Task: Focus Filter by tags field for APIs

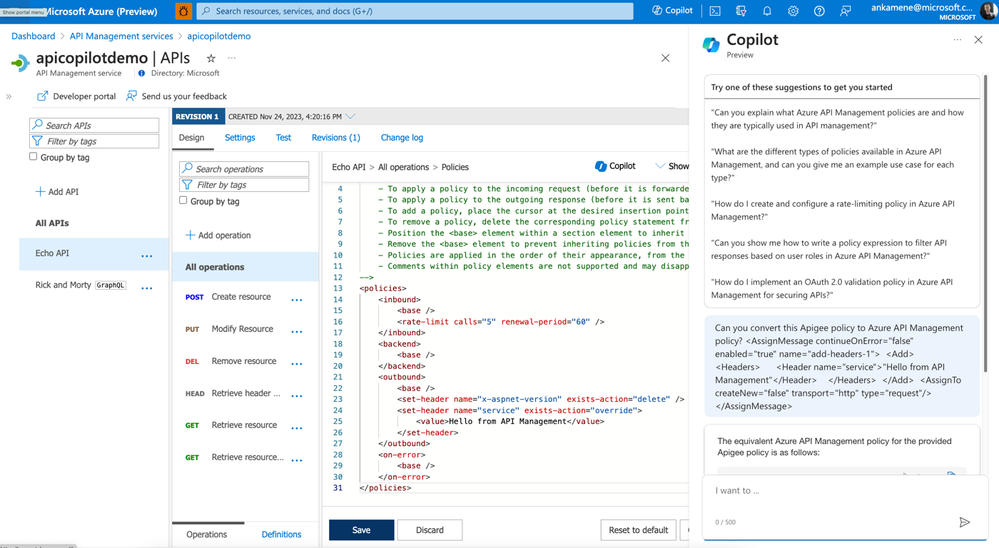Action: click(x=94, y=141)
